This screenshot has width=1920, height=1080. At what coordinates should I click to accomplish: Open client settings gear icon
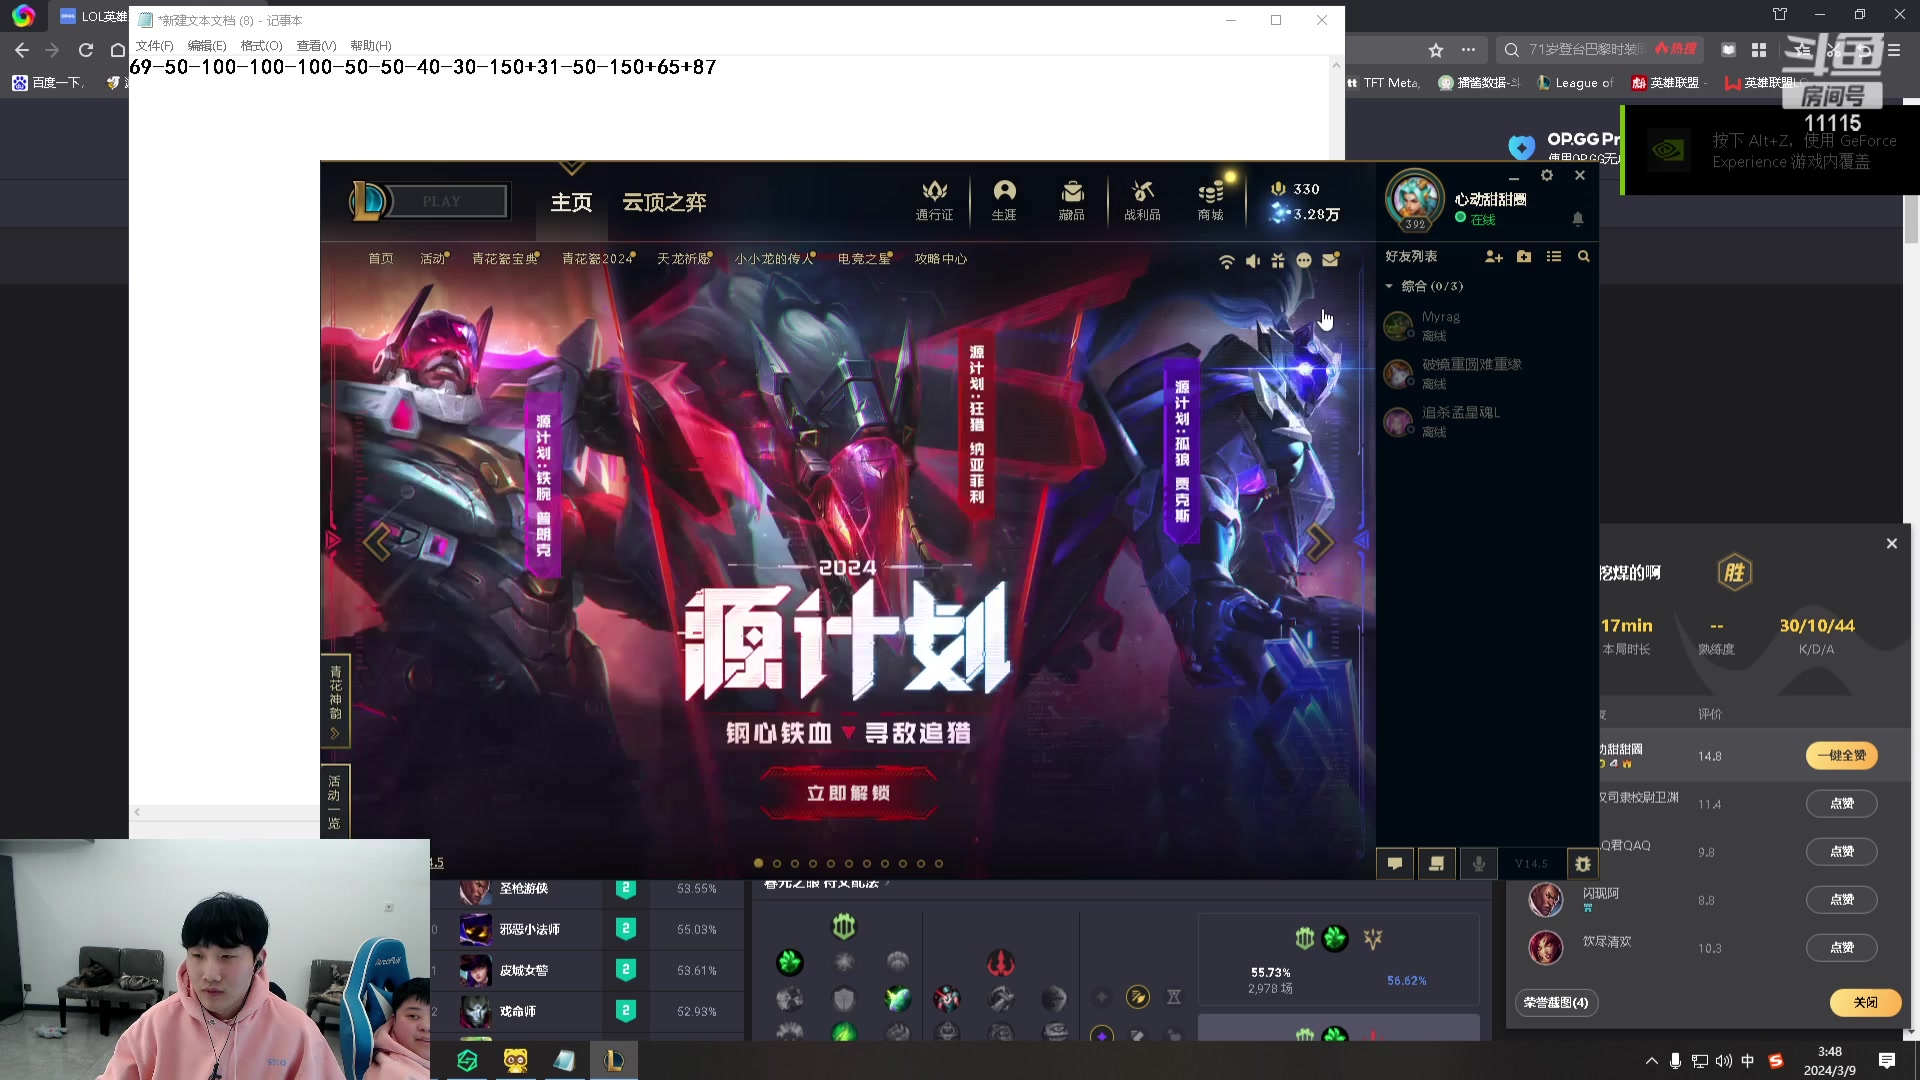[1547, 175]
